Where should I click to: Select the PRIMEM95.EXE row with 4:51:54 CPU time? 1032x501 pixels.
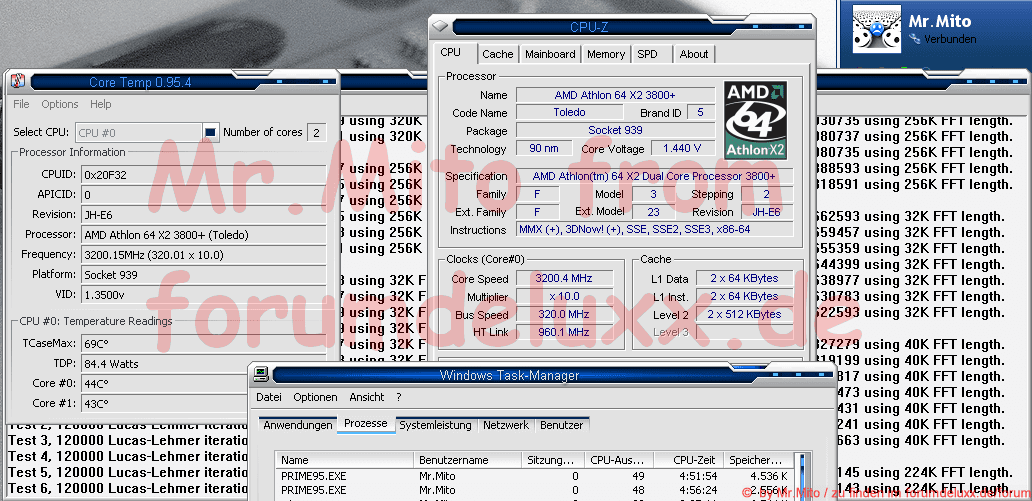pos(534,475)
